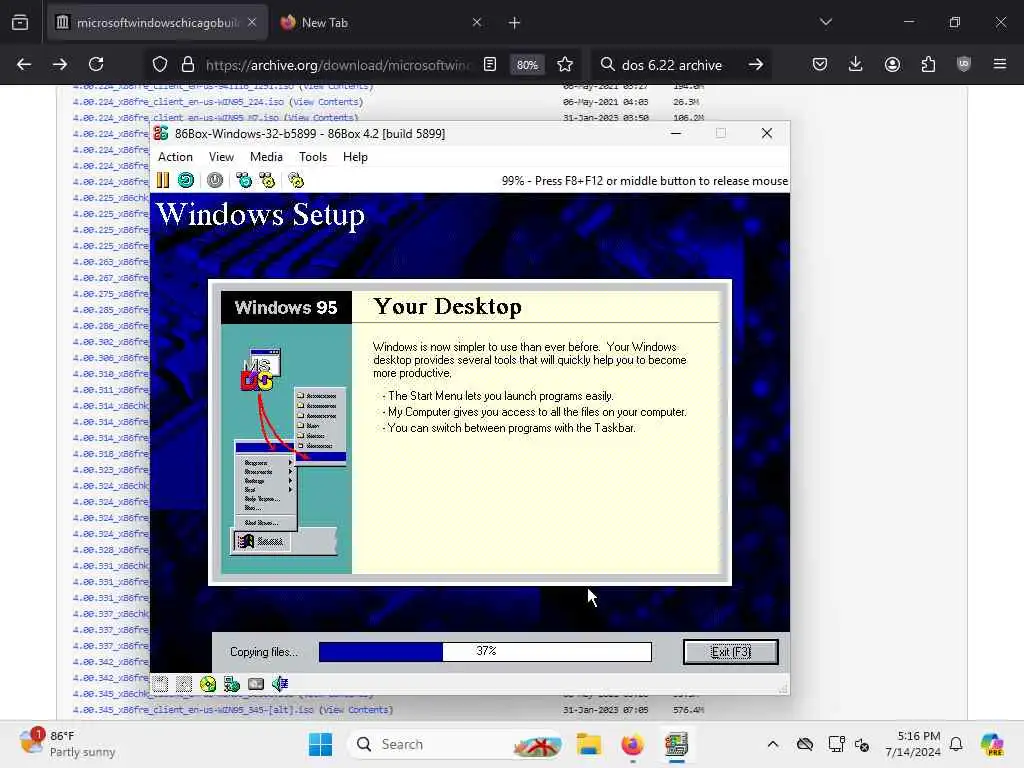This screenshot has width=1024, height=768.
Task: Open the Help menu in 86Box
Action: [355, 157]
